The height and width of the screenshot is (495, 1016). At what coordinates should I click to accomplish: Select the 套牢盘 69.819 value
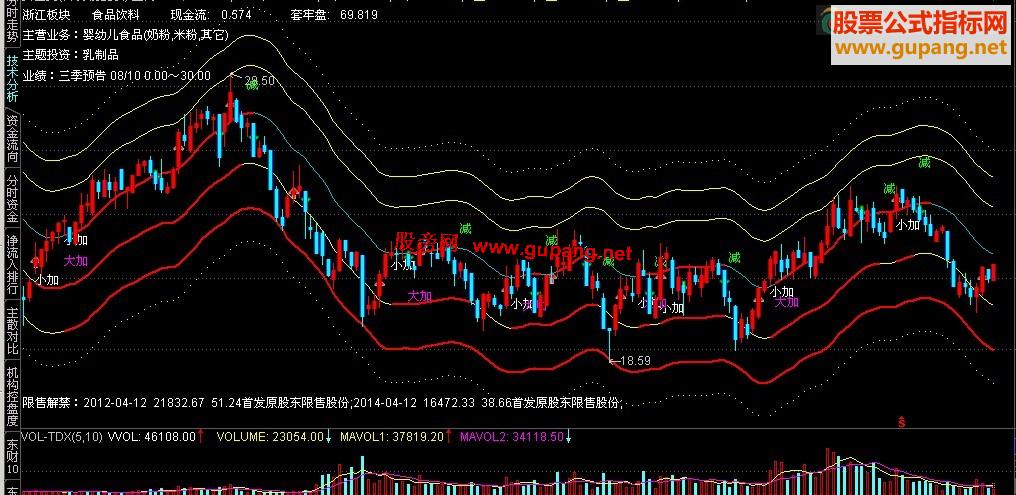coord(334,14)
